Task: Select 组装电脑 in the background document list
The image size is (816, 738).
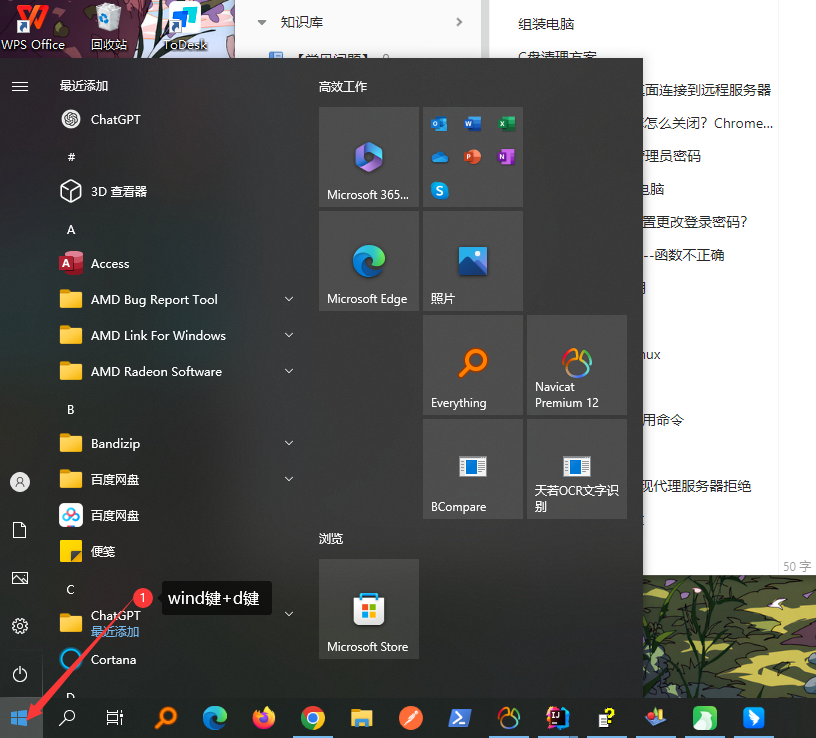Action: click(x=546, y=24)
